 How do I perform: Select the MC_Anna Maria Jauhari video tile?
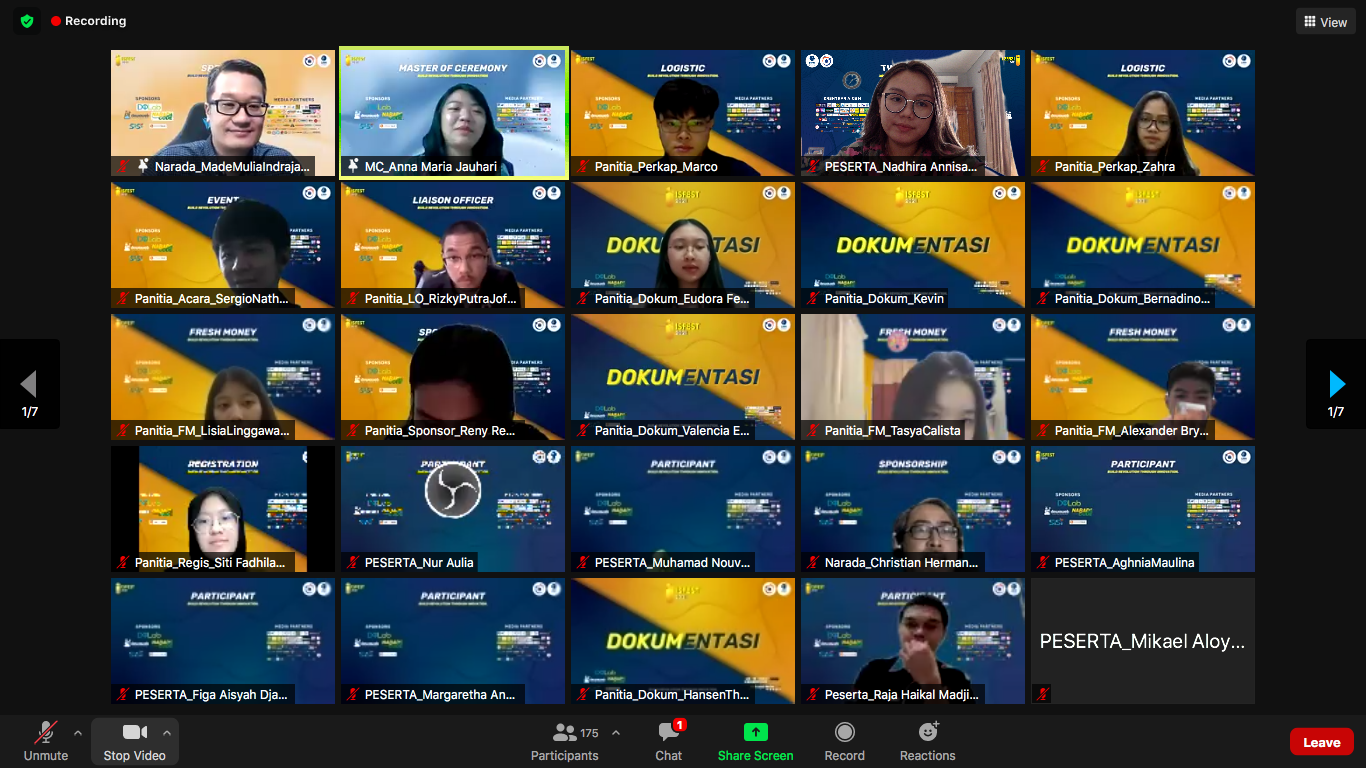453,112
